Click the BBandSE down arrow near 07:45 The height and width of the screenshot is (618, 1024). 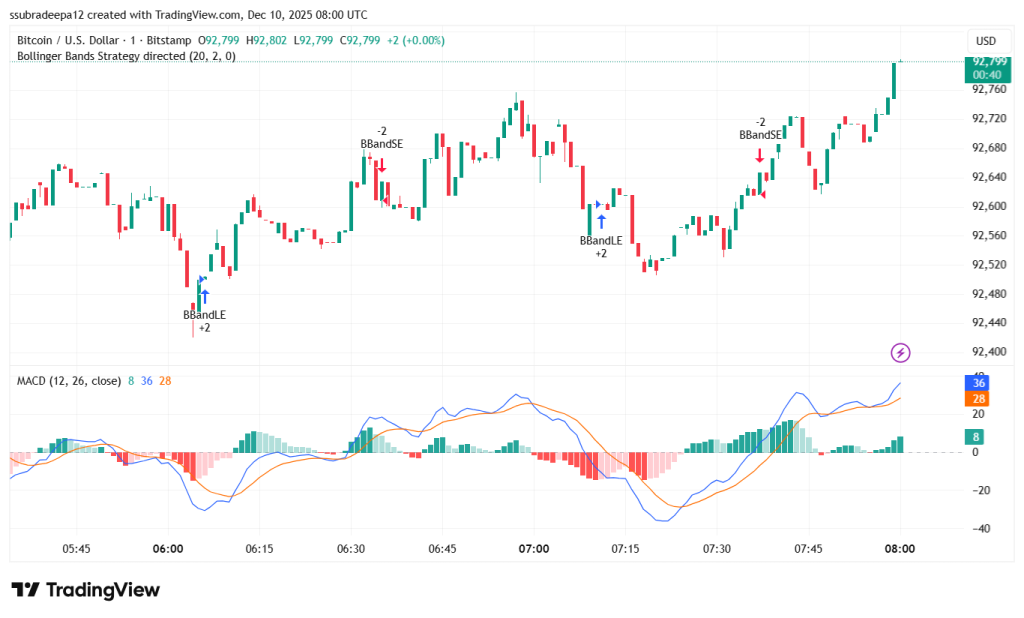(760, 155)
